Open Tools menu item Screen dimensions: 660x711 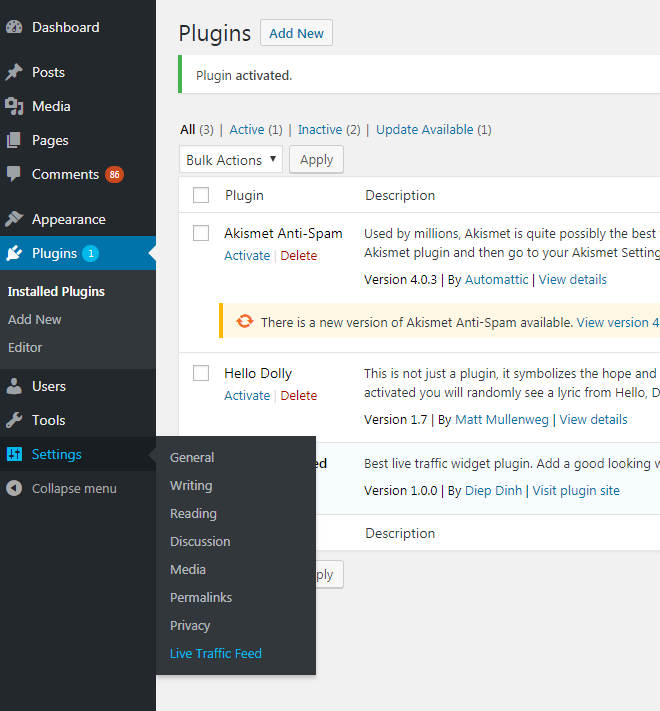pyautogui.click(x=49, y=420)
